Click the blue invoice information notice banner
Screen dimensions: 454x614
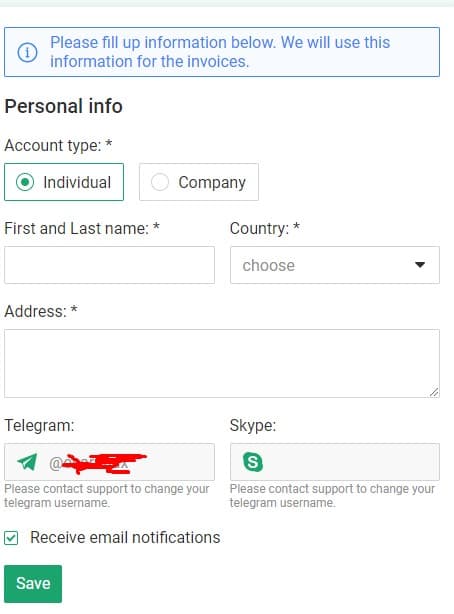click(222, 52)
